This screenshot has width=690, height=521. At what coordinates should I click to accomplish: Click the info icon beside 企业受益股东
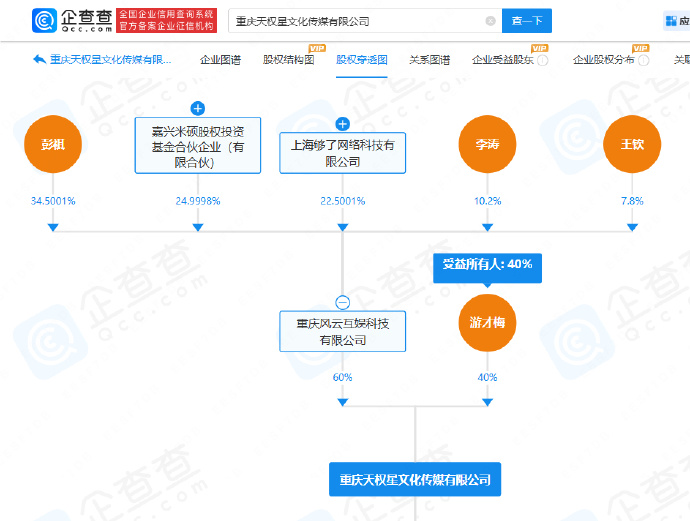pyautogui.click(x=543, y=60)
